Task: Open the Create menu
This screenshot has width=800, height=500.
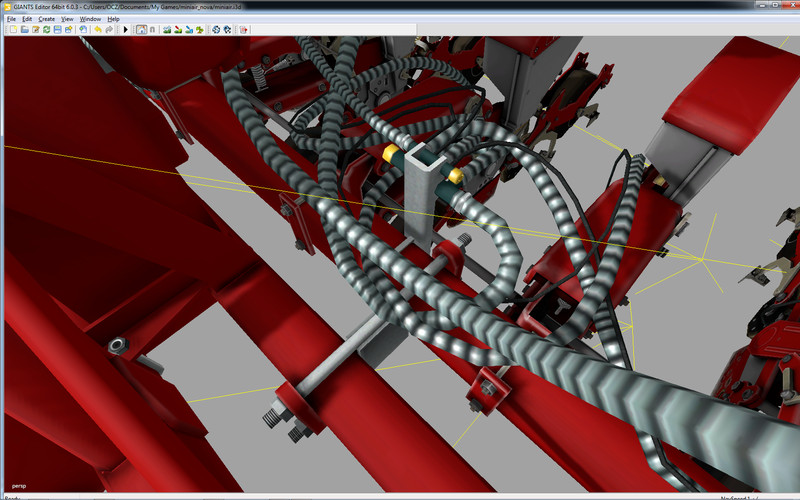Action: pyautogui.click(x=47, y=19)
